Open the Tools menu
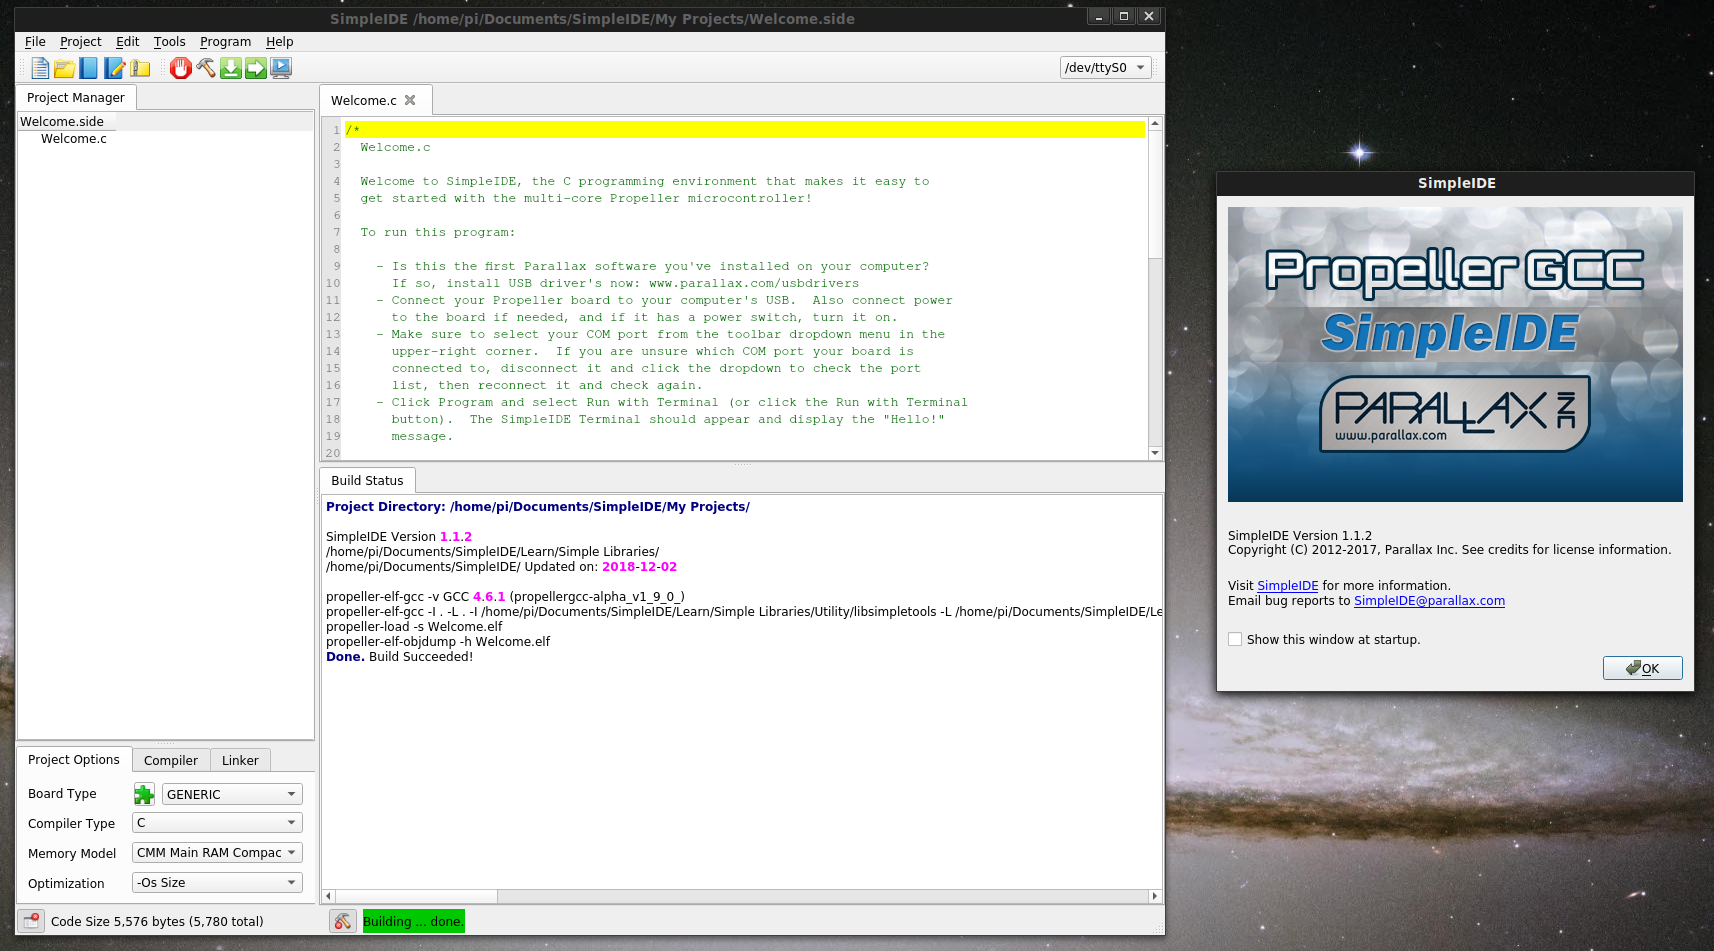This screenshot has width=1714, height=951. click(169, 42)
